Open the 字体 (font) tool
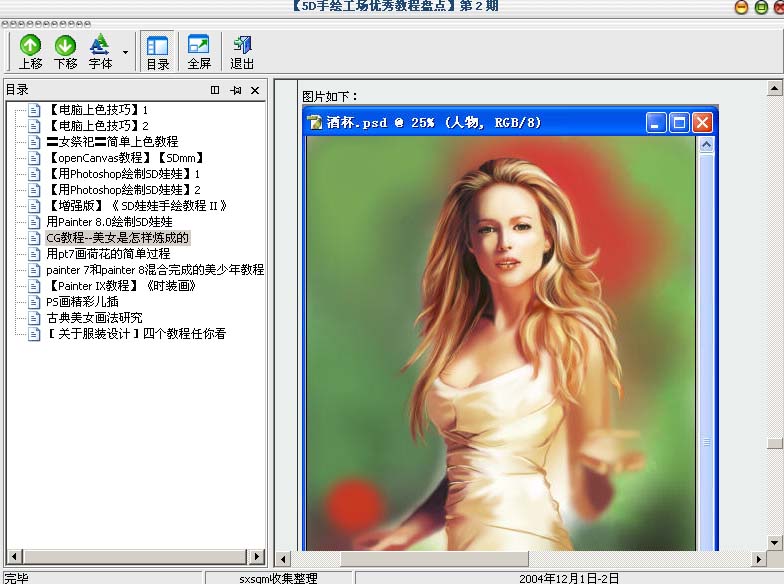Viewport: 784px width, 584px height. pos(100,52)
